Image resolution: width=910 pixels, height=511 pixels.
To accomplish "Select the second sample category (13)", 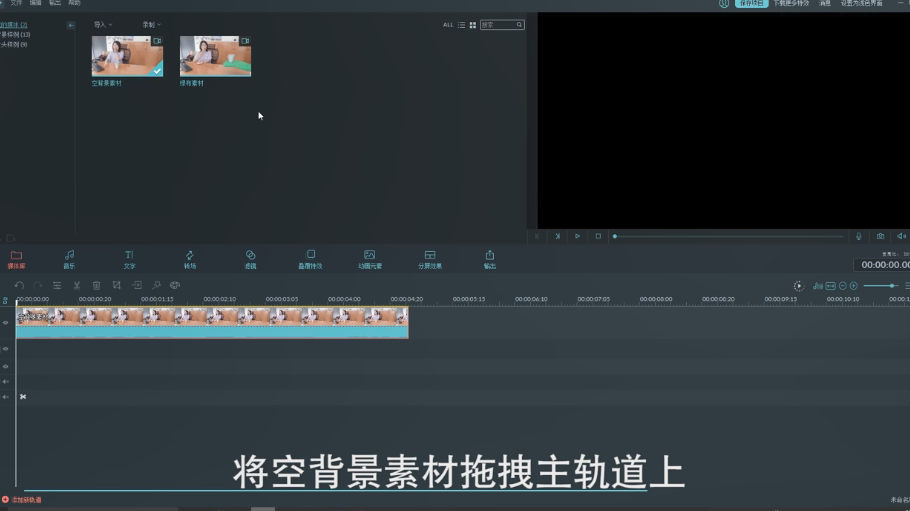I will tap(15, 35).
